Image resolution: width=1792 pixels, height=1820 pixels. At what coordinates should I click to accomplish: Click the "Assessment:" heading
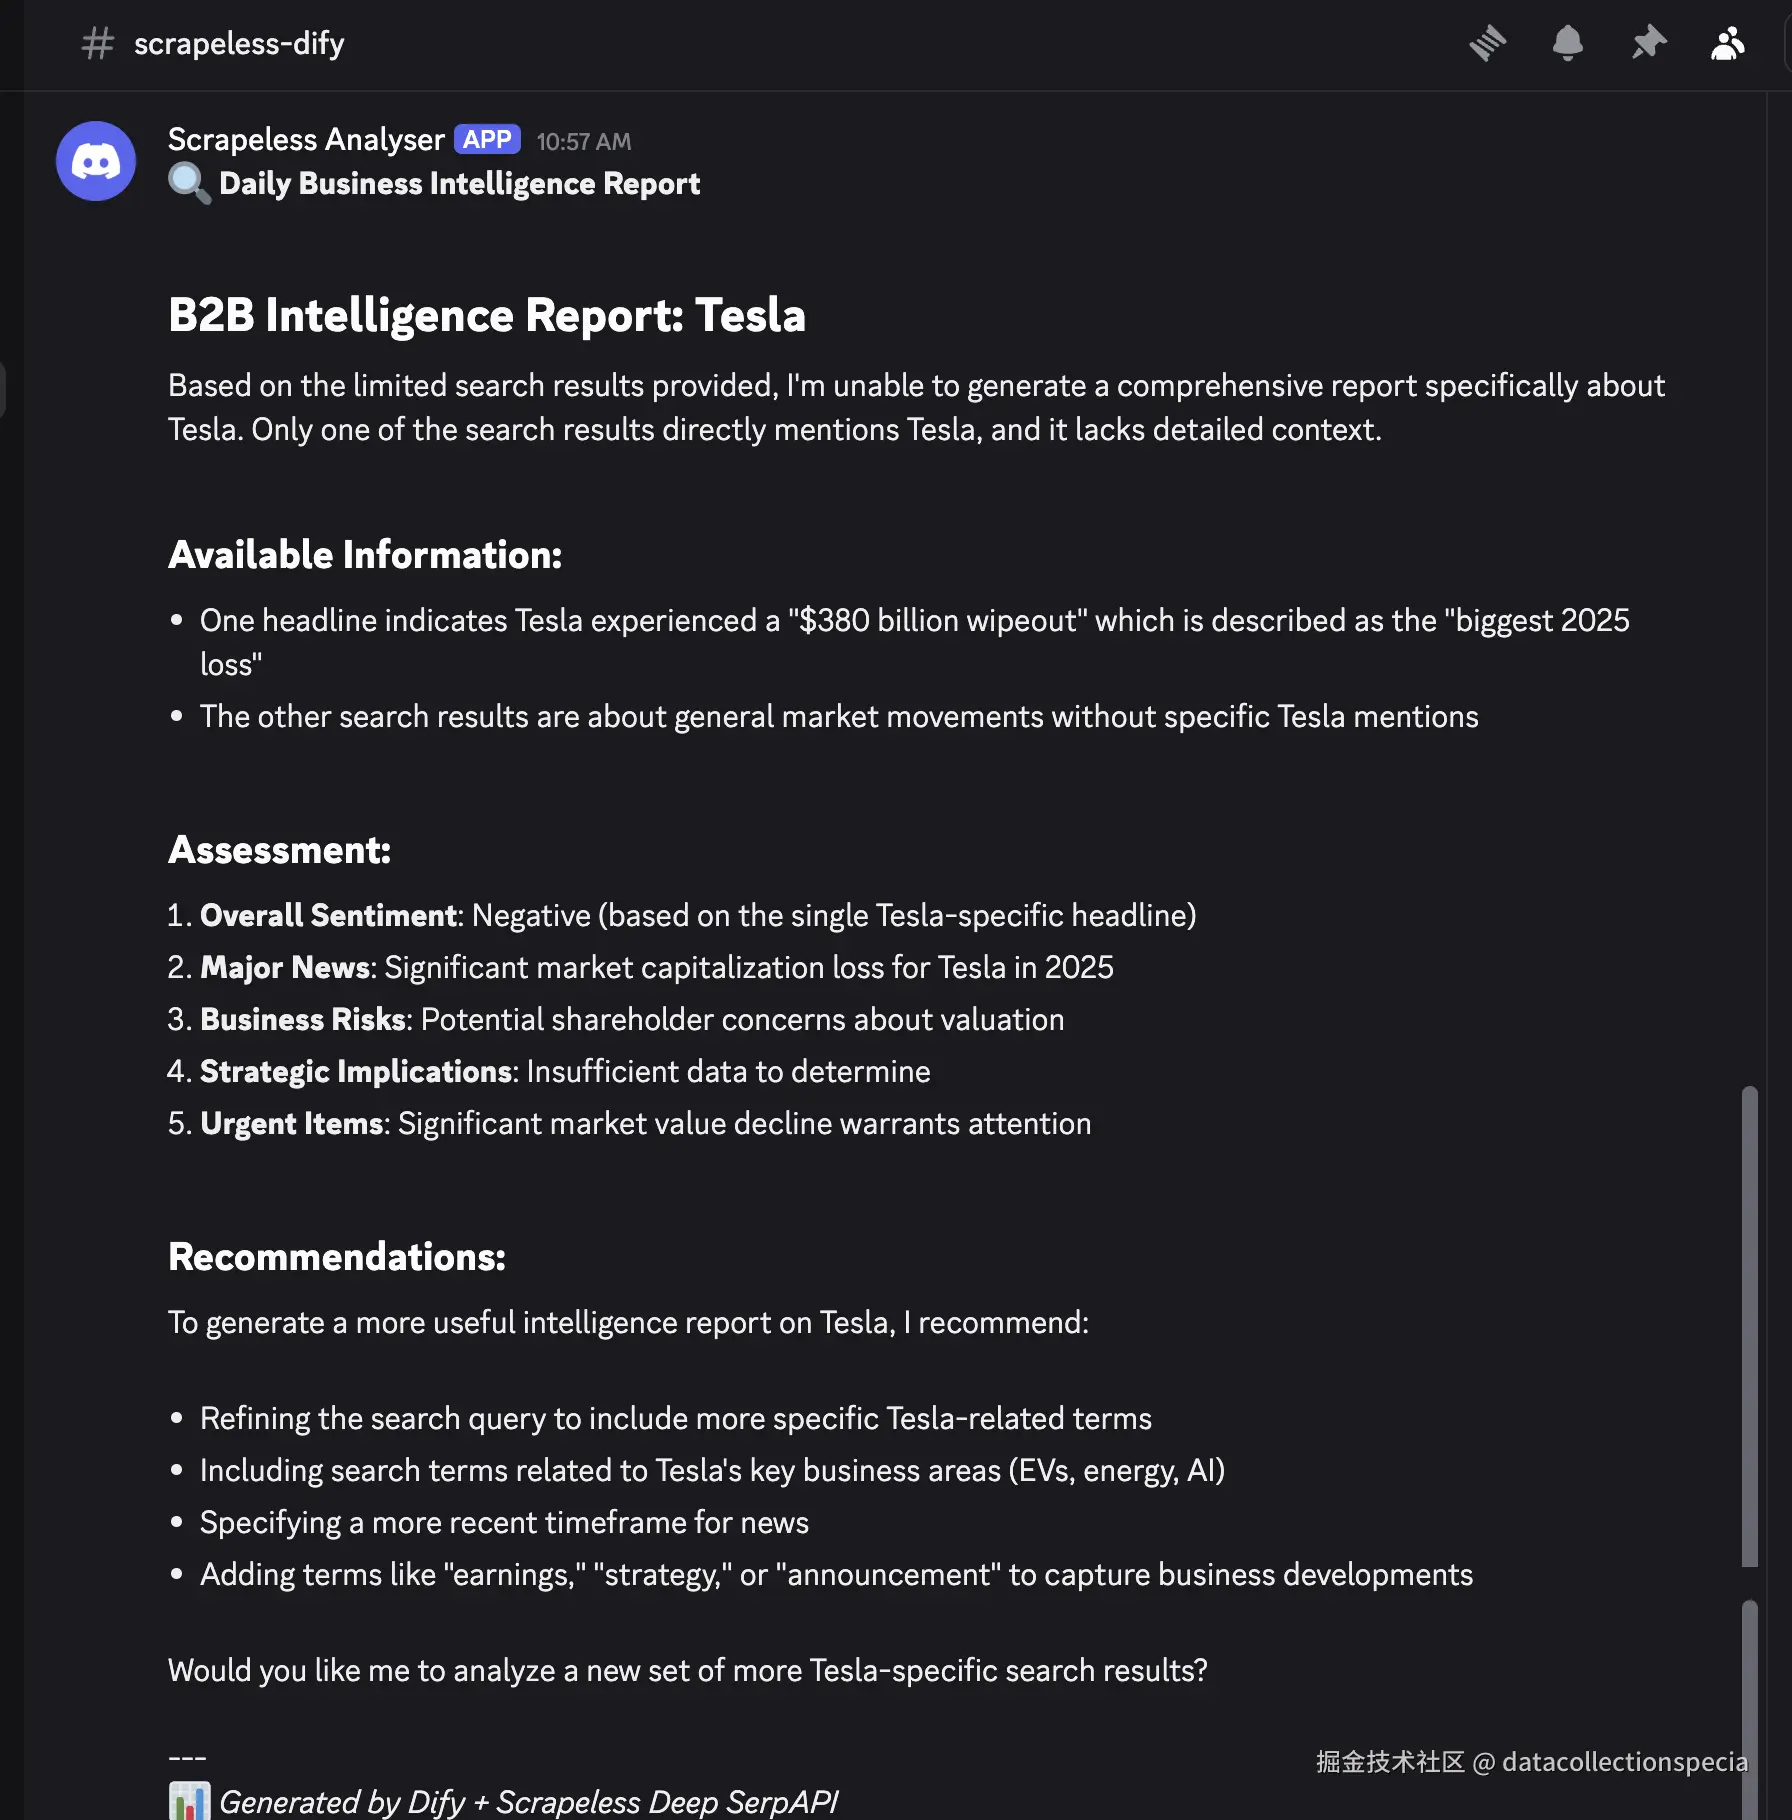pyautogui.click(x=279, y=850)
